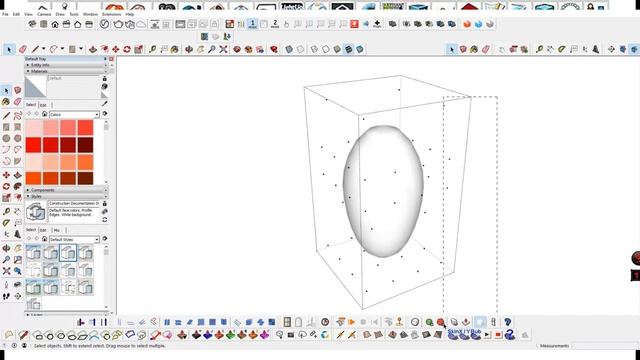This screenshot has height=360, width=640.
Task: Open the Camera menu
Action: click(44, 14)
